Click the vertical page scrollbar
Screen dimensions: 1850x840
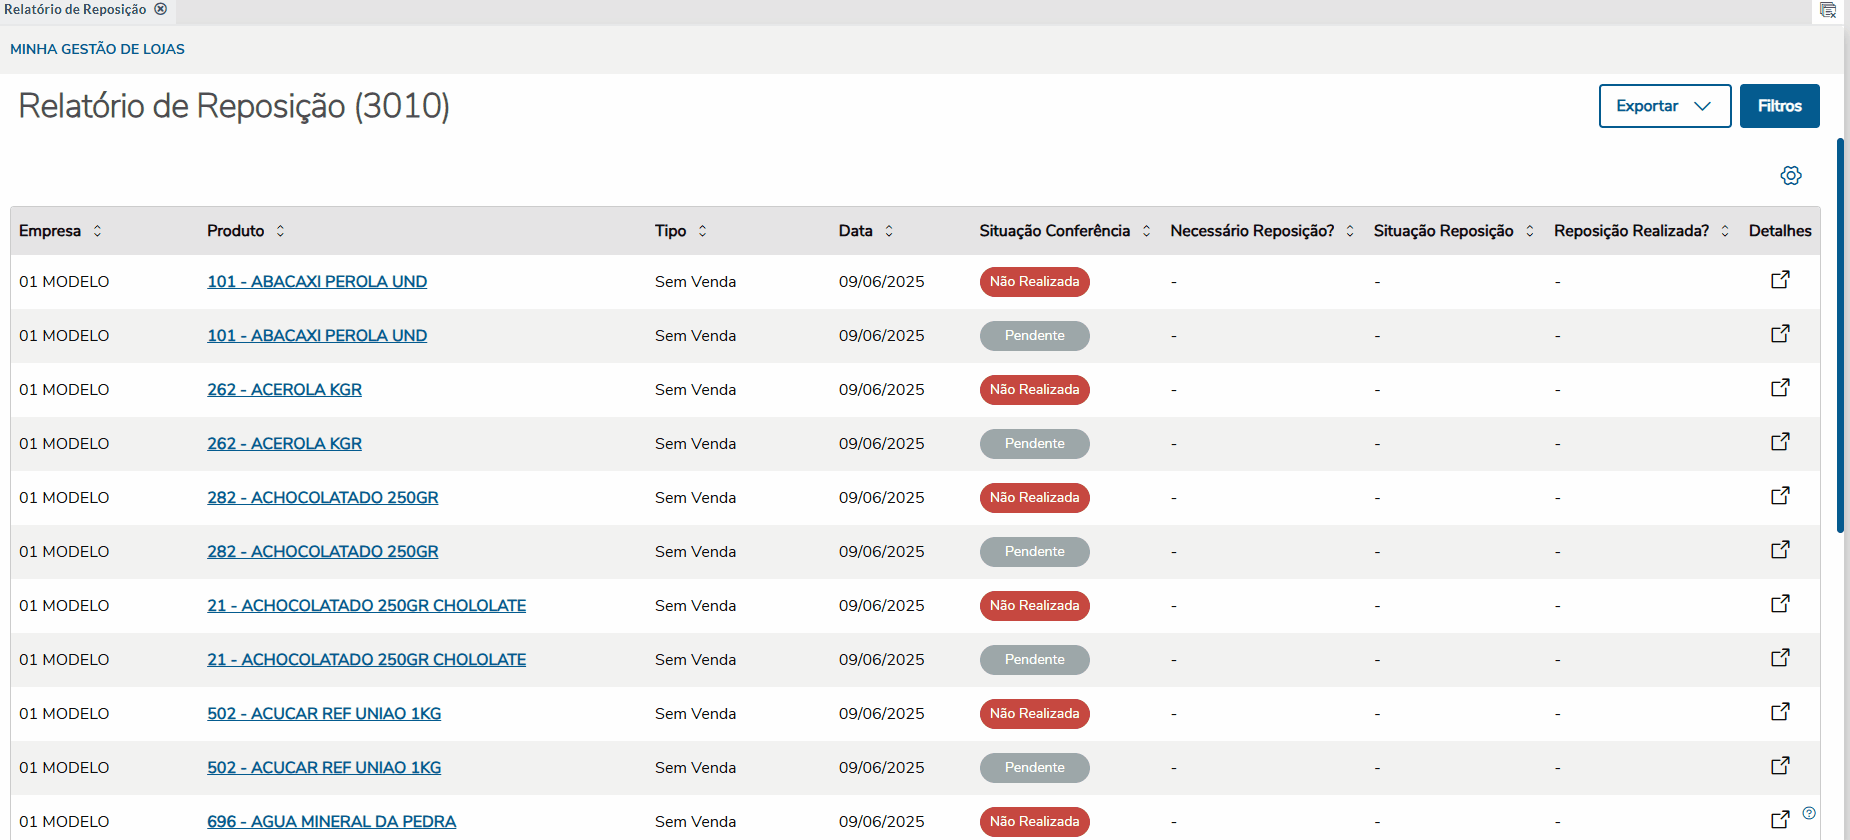coord(1840,335)
